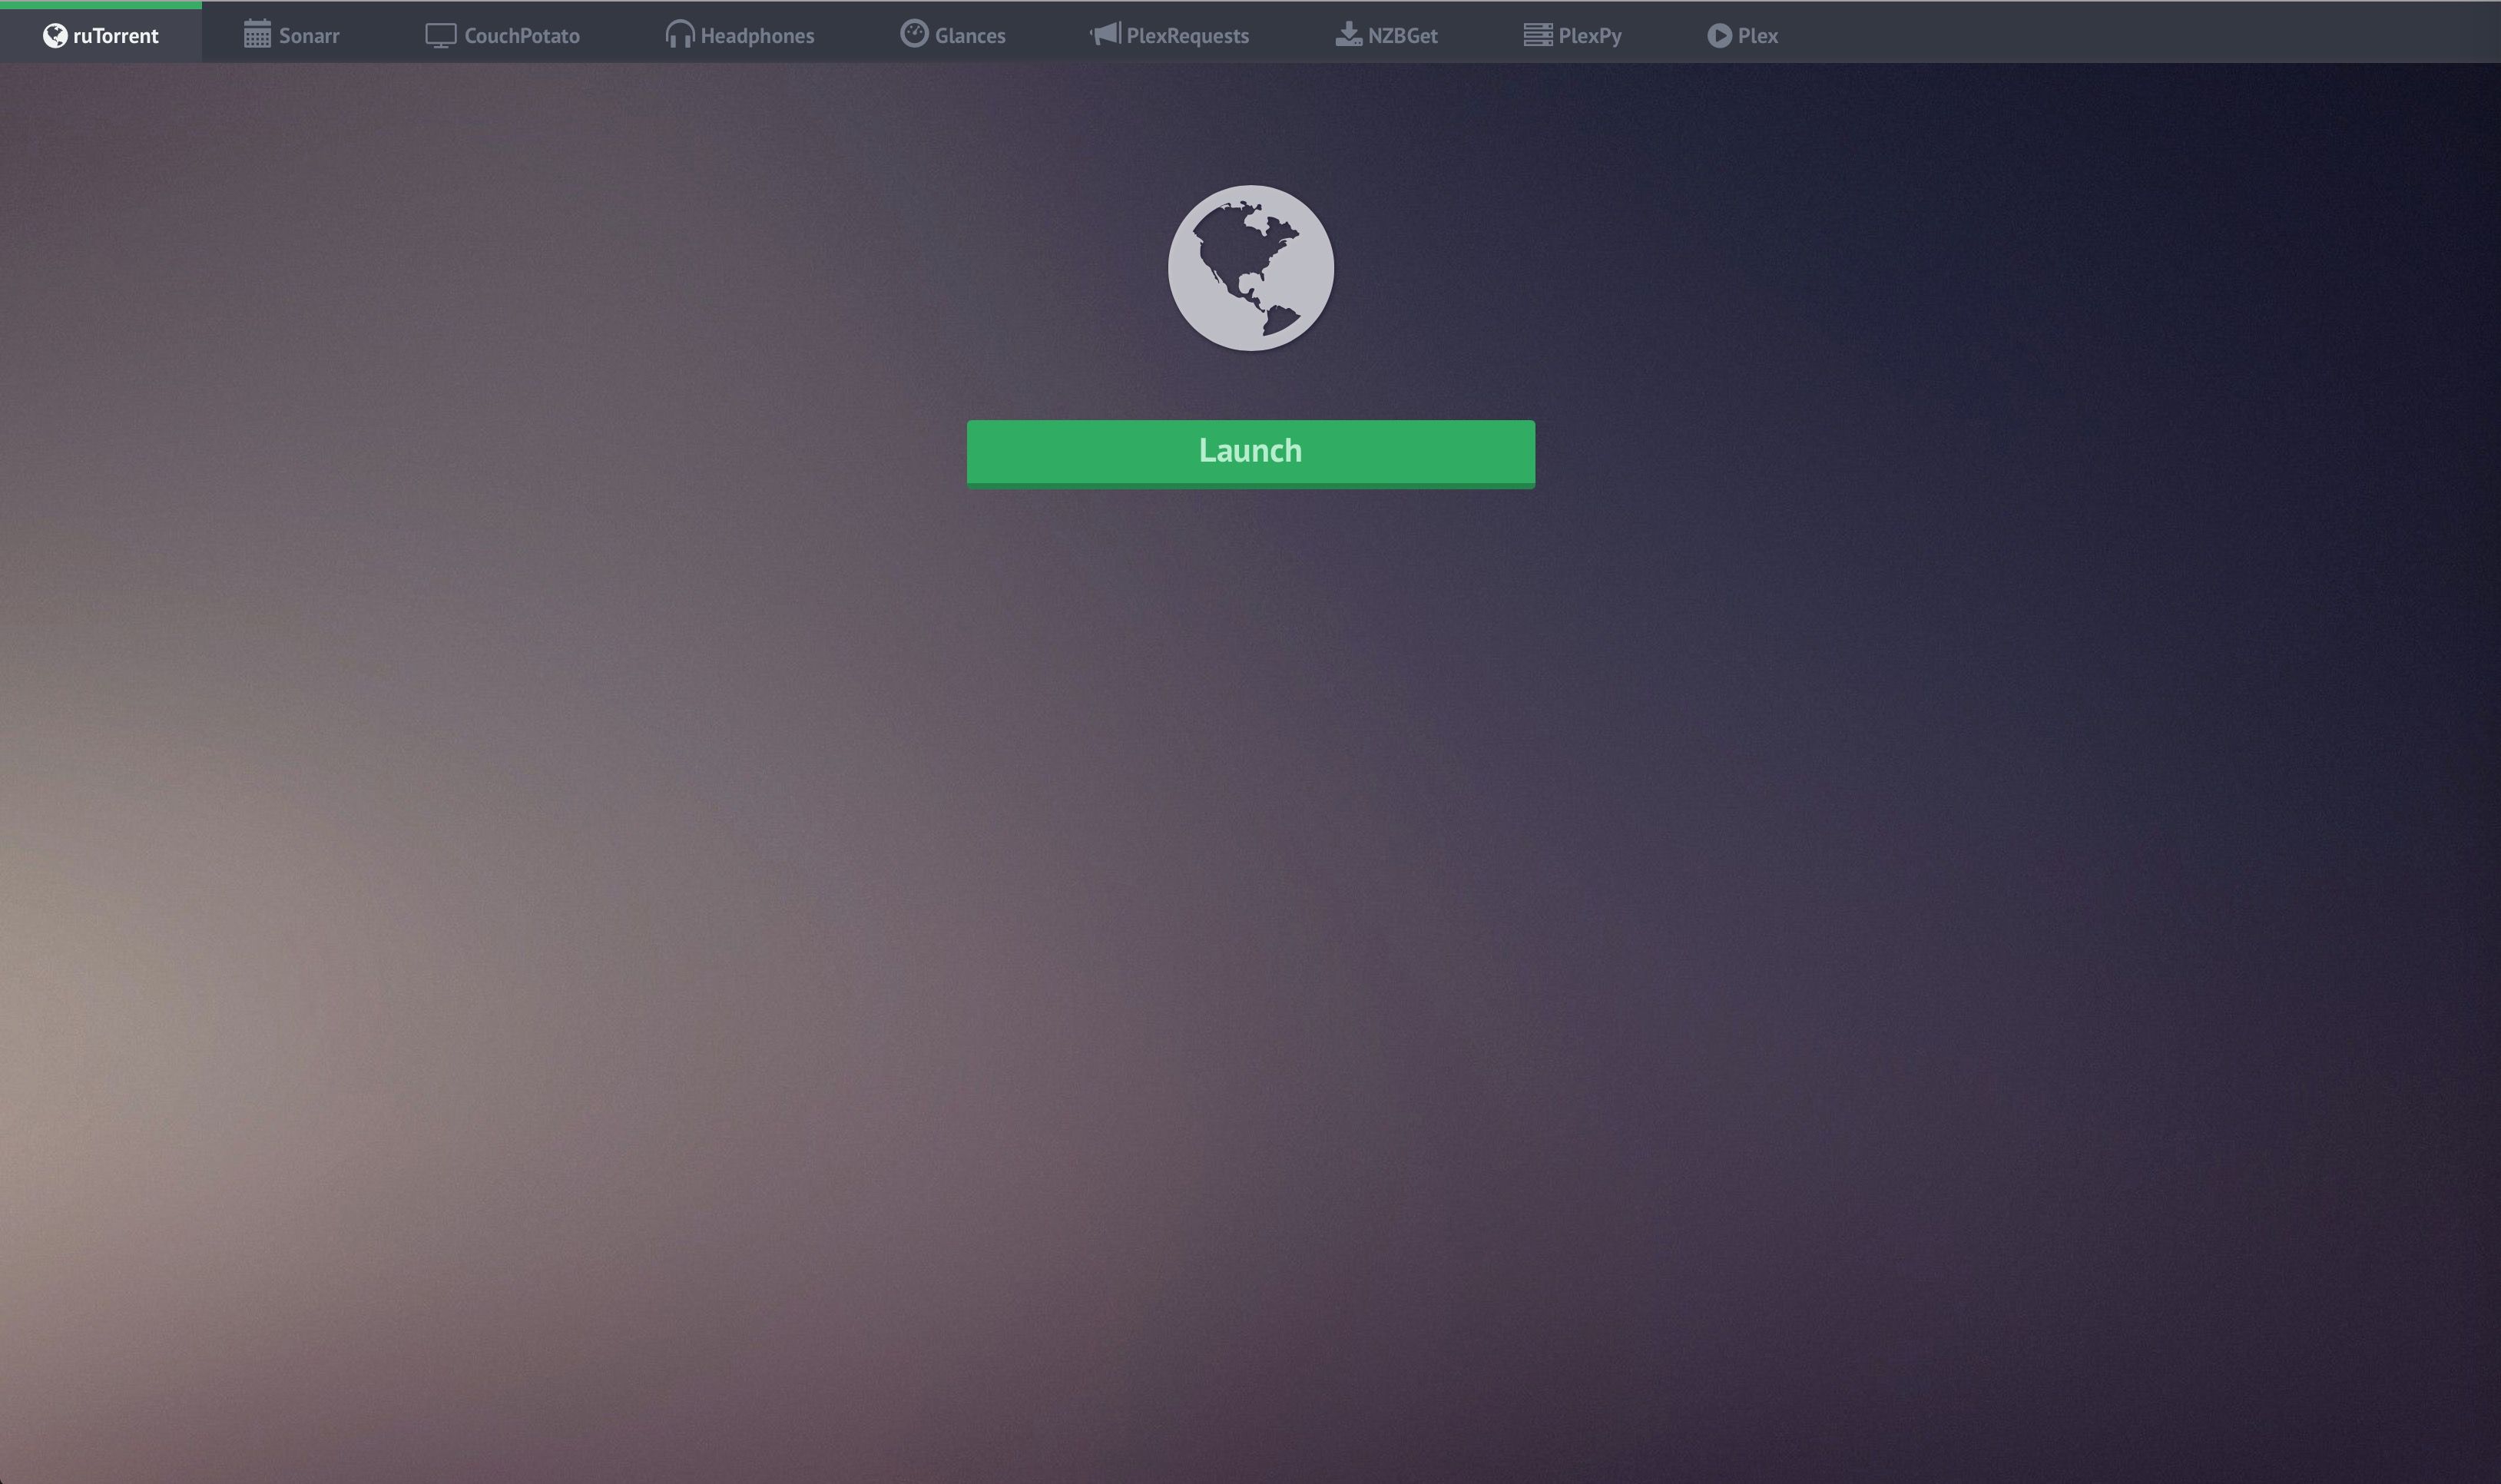Click the NZBGet download icon
The image size is (2501, 1484).
(x=1348, y=35)
